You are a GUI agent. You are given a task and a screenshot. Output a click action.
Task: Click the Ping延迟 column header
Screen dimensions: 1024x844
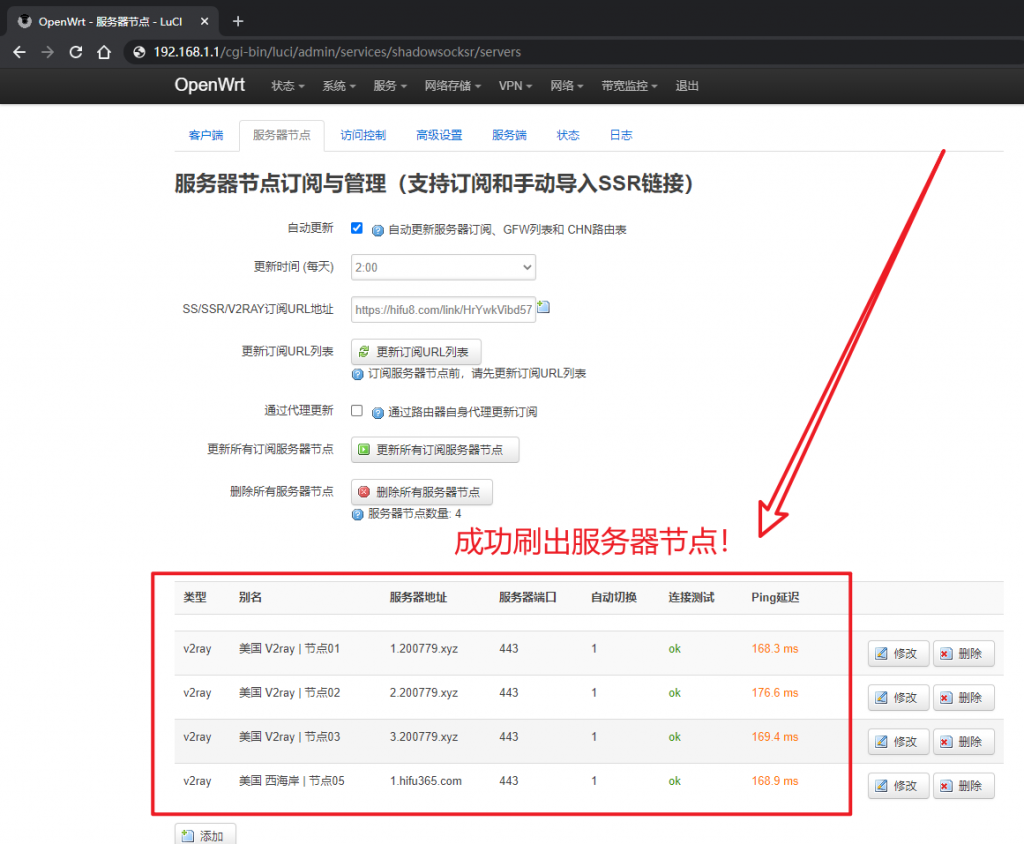point(775,597)
